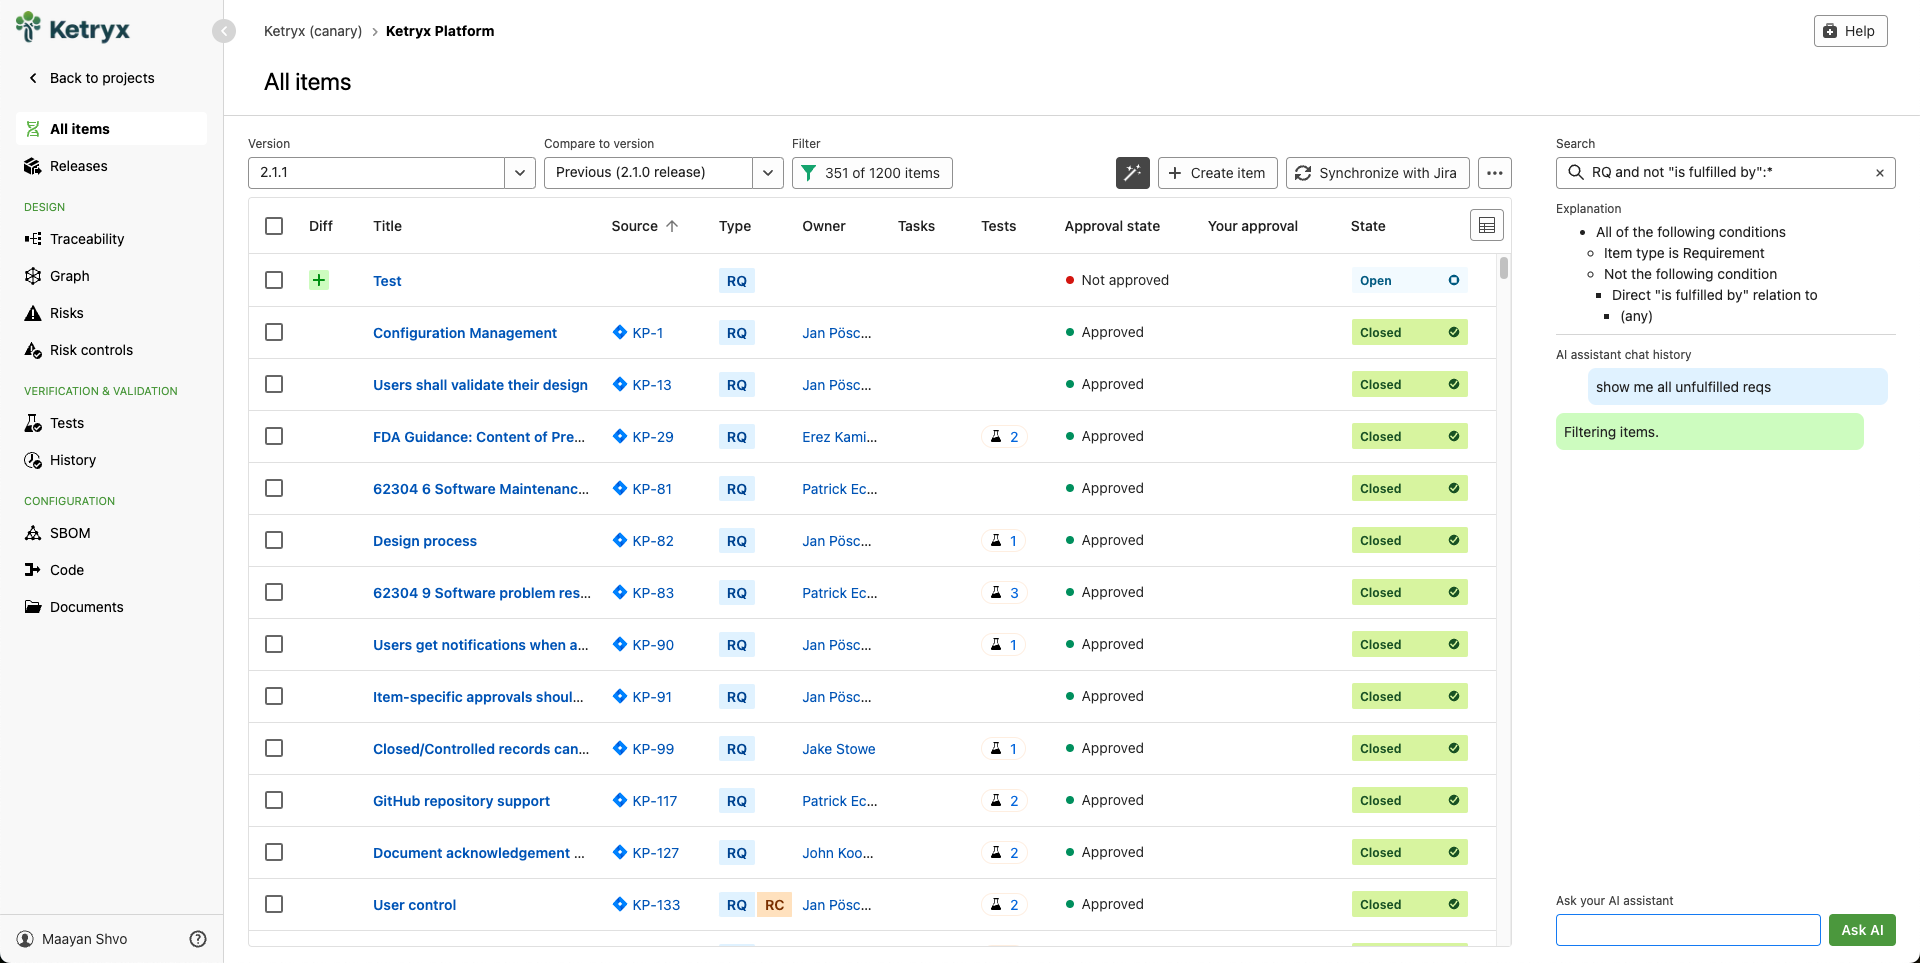1920x963 pixels.
Task: Open the Open state dropdown for Test
Action: tap(1409, 281)
